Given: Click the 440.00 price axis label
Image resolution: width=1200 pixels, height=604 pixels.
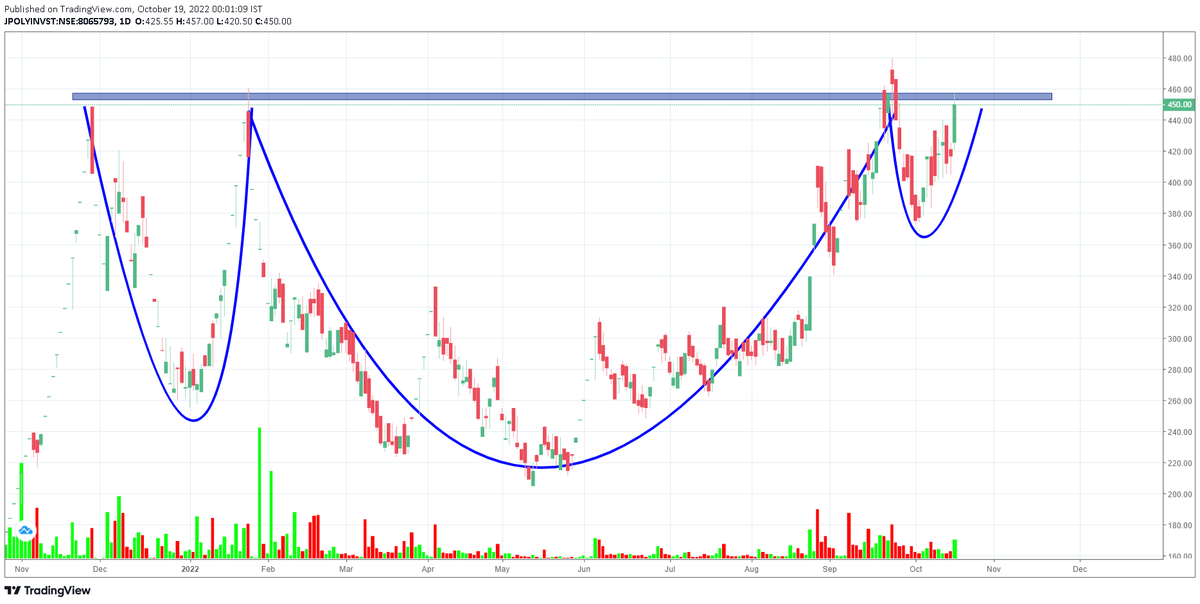Looking at the screenshot, I should [1180, 120].
